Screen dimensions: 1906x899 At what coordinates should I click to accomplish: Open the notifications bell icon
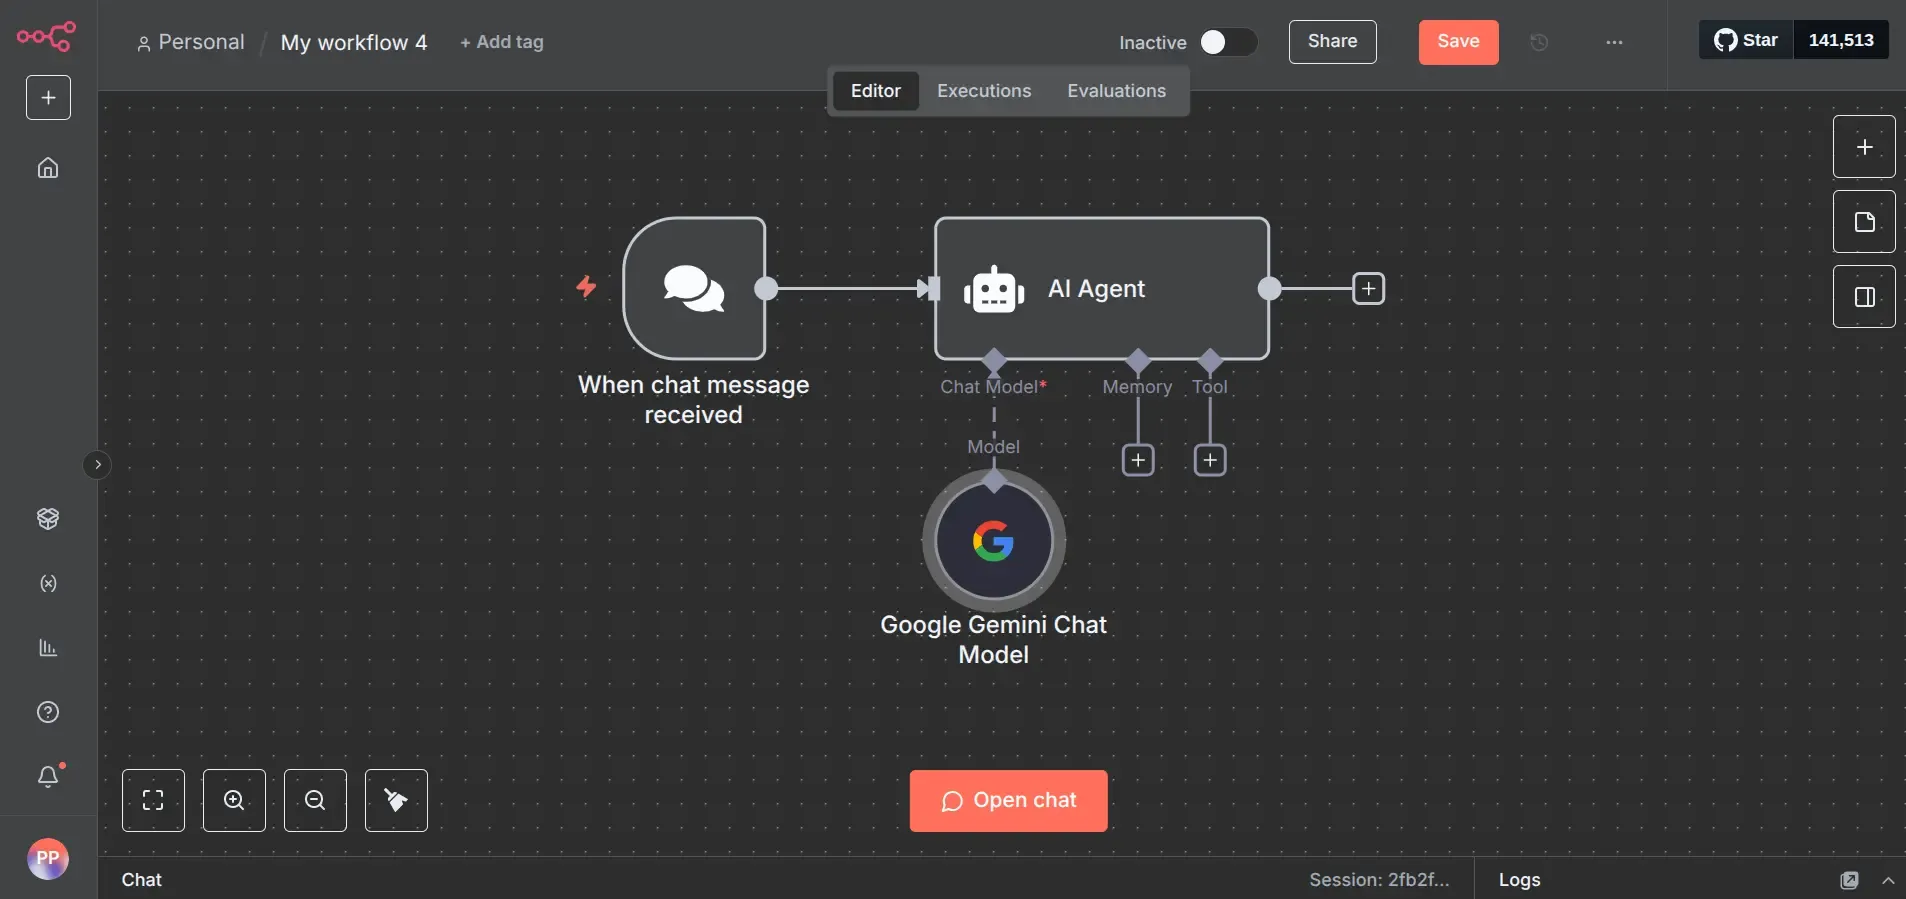coord(48,777)
